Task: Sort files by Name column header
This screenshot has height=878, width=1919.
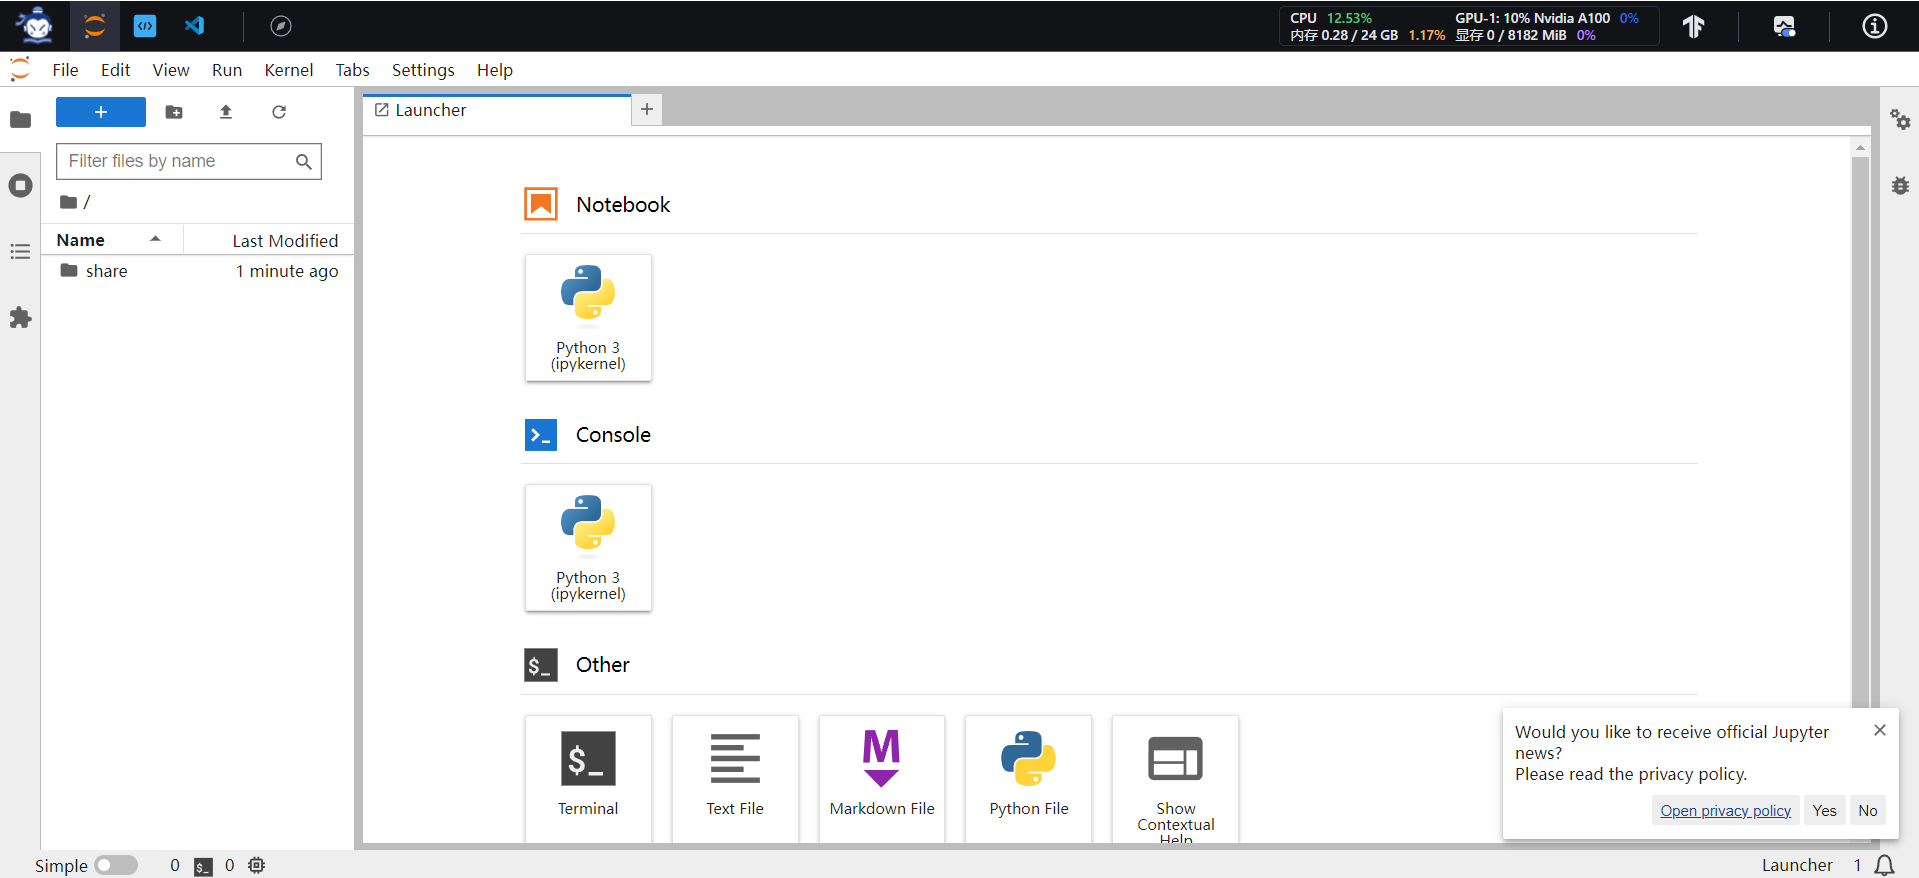Action: 81,240
